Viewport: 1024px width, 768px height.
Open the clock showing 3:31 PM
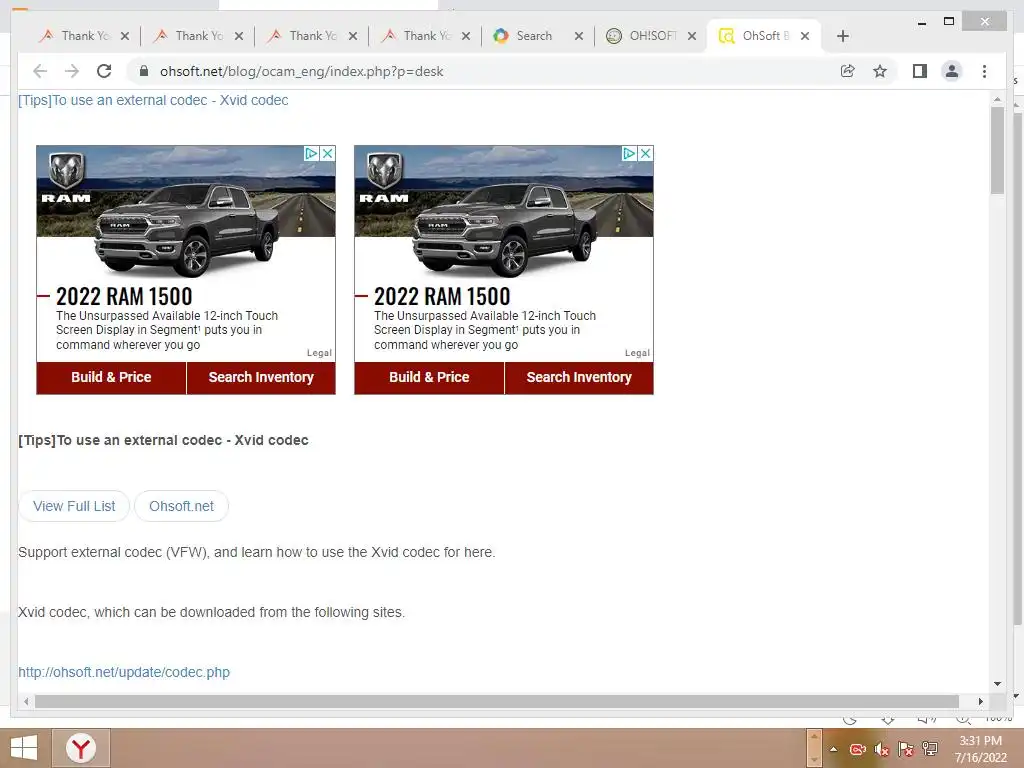[x=980, y=749]
